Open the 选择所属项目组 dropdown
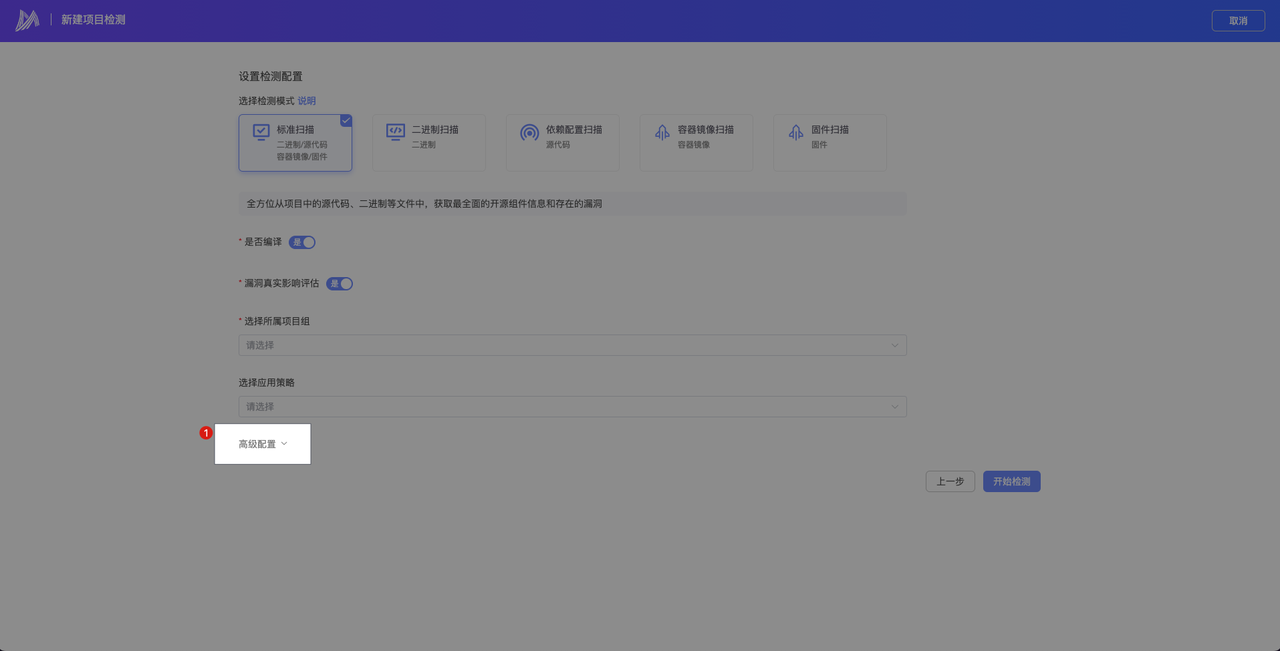Viewport: 1280px width, 651px height. 572,345
